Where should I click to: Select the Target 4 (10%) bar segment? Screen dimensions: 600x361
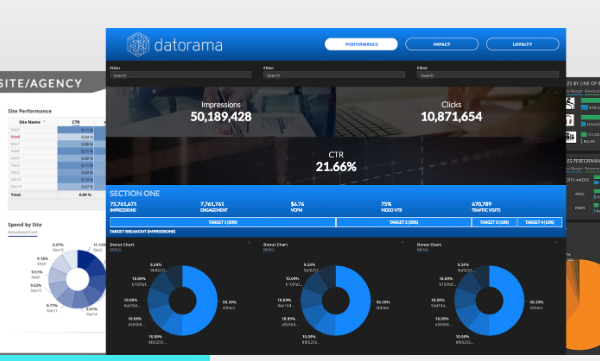(540, 222)
